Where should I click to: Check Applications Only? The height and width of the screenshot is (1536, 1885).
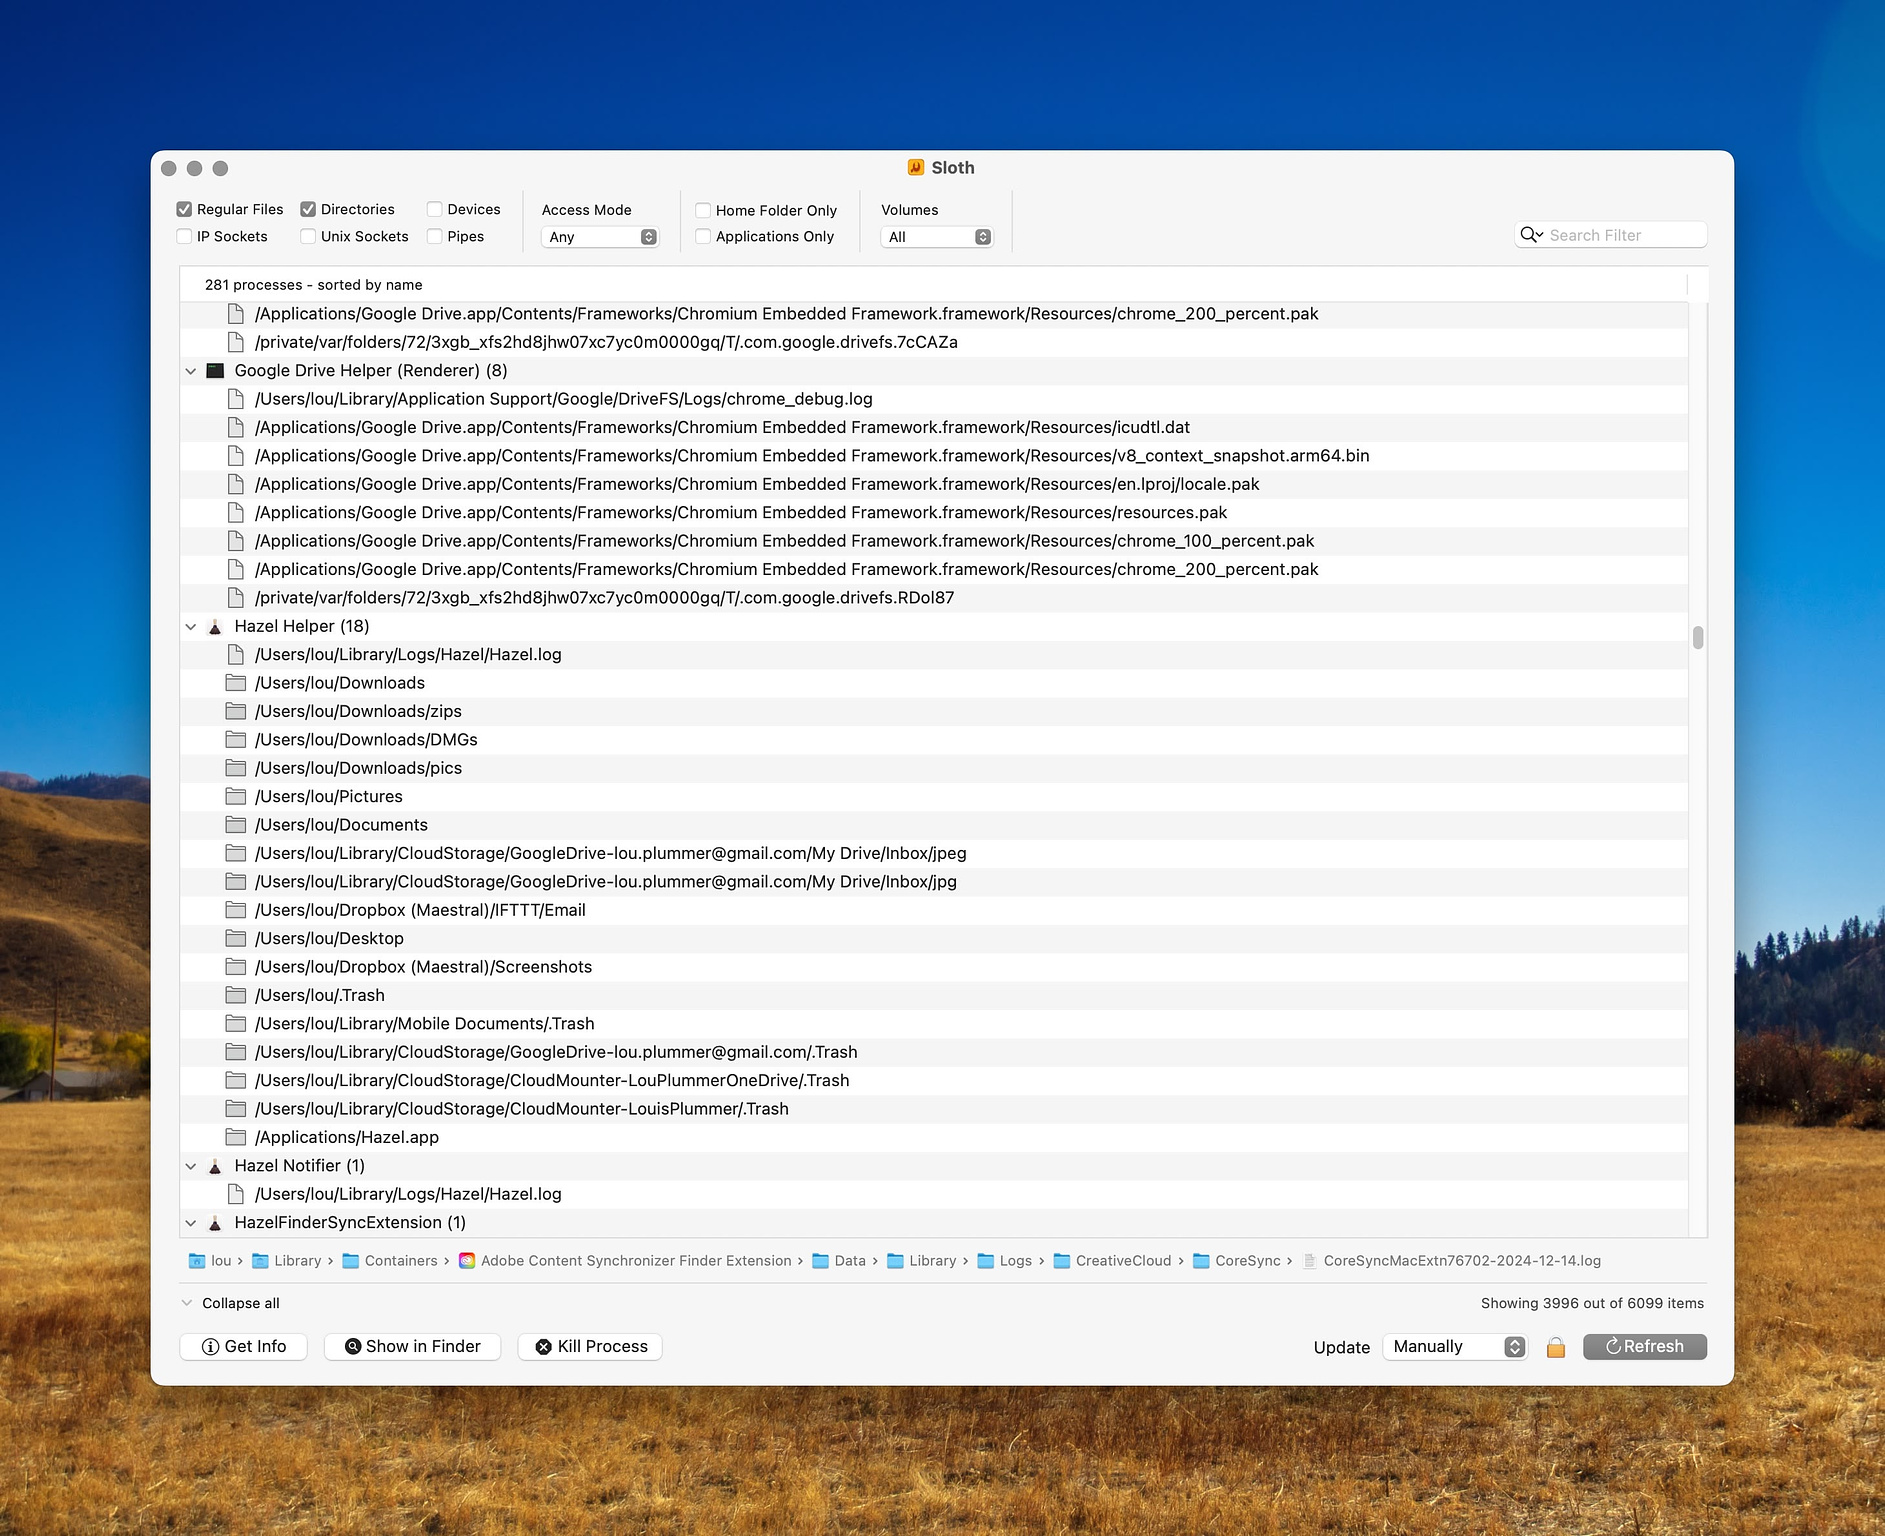pos(703,236)
